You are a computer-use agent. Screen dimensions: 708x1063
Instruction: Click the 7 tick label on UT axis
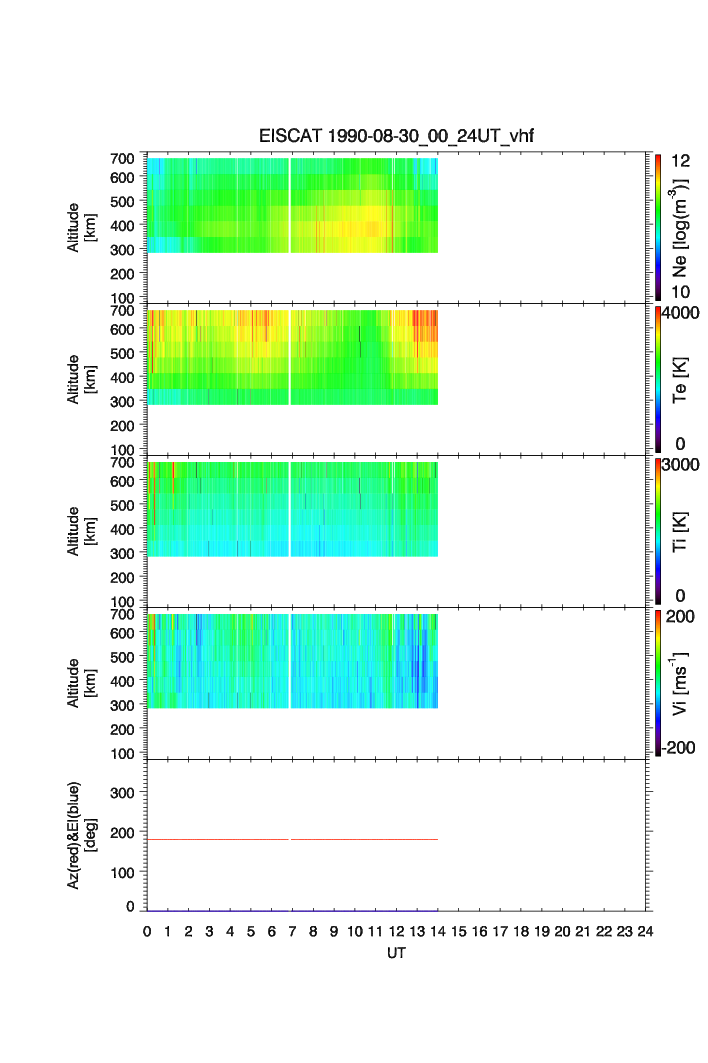point(292,931)
